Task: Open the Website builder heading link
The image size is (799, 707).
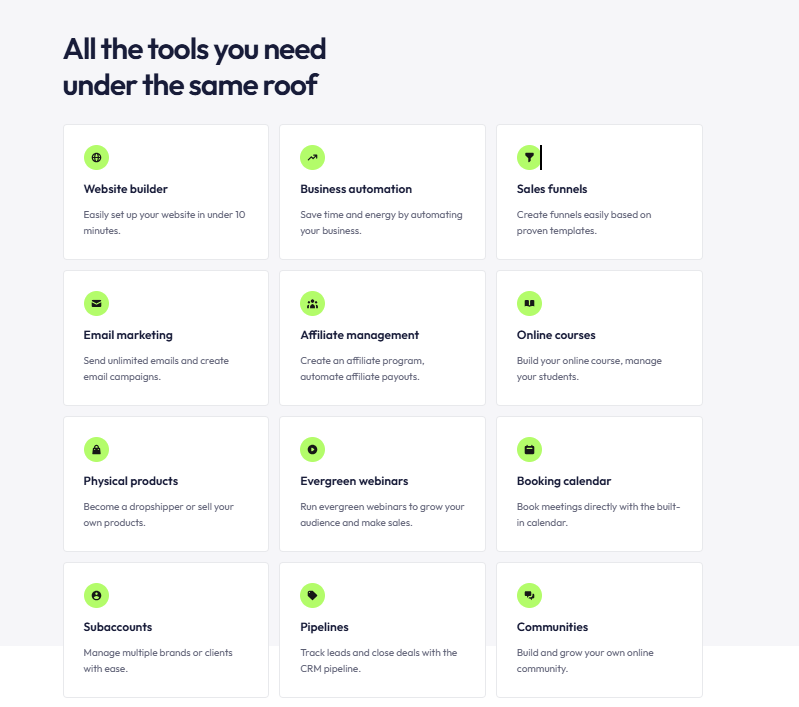Action: 126,189
